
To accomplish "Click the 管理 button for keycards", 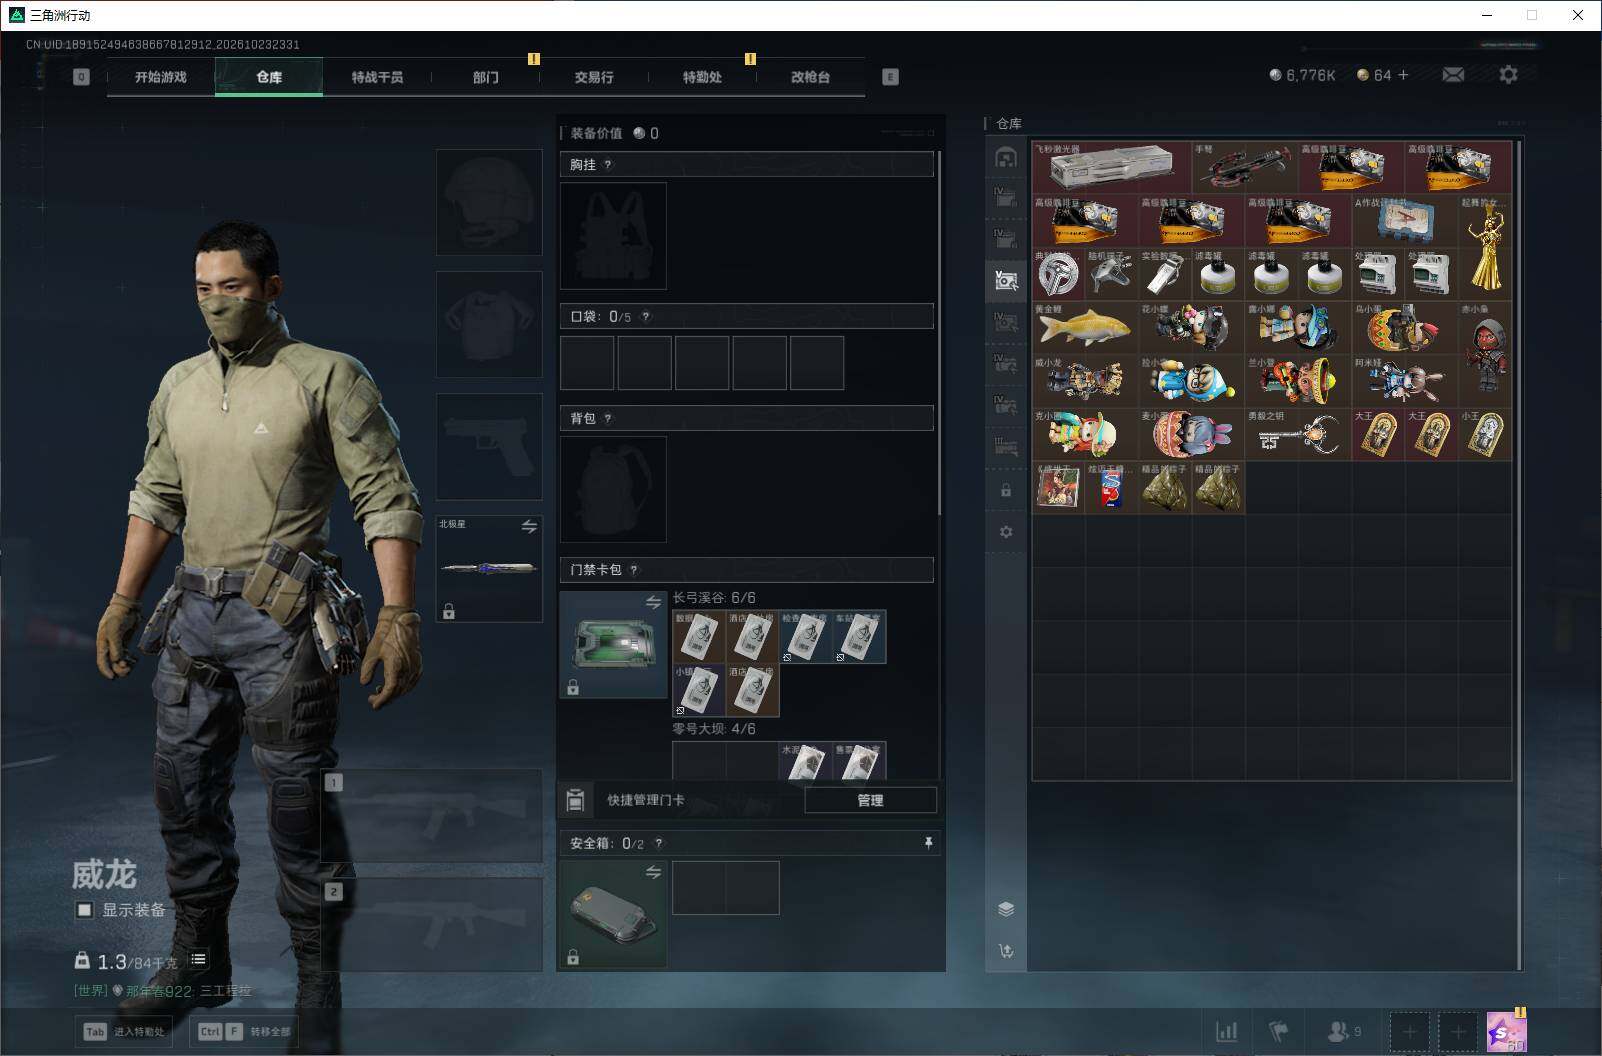I will (x=870, y=800).
